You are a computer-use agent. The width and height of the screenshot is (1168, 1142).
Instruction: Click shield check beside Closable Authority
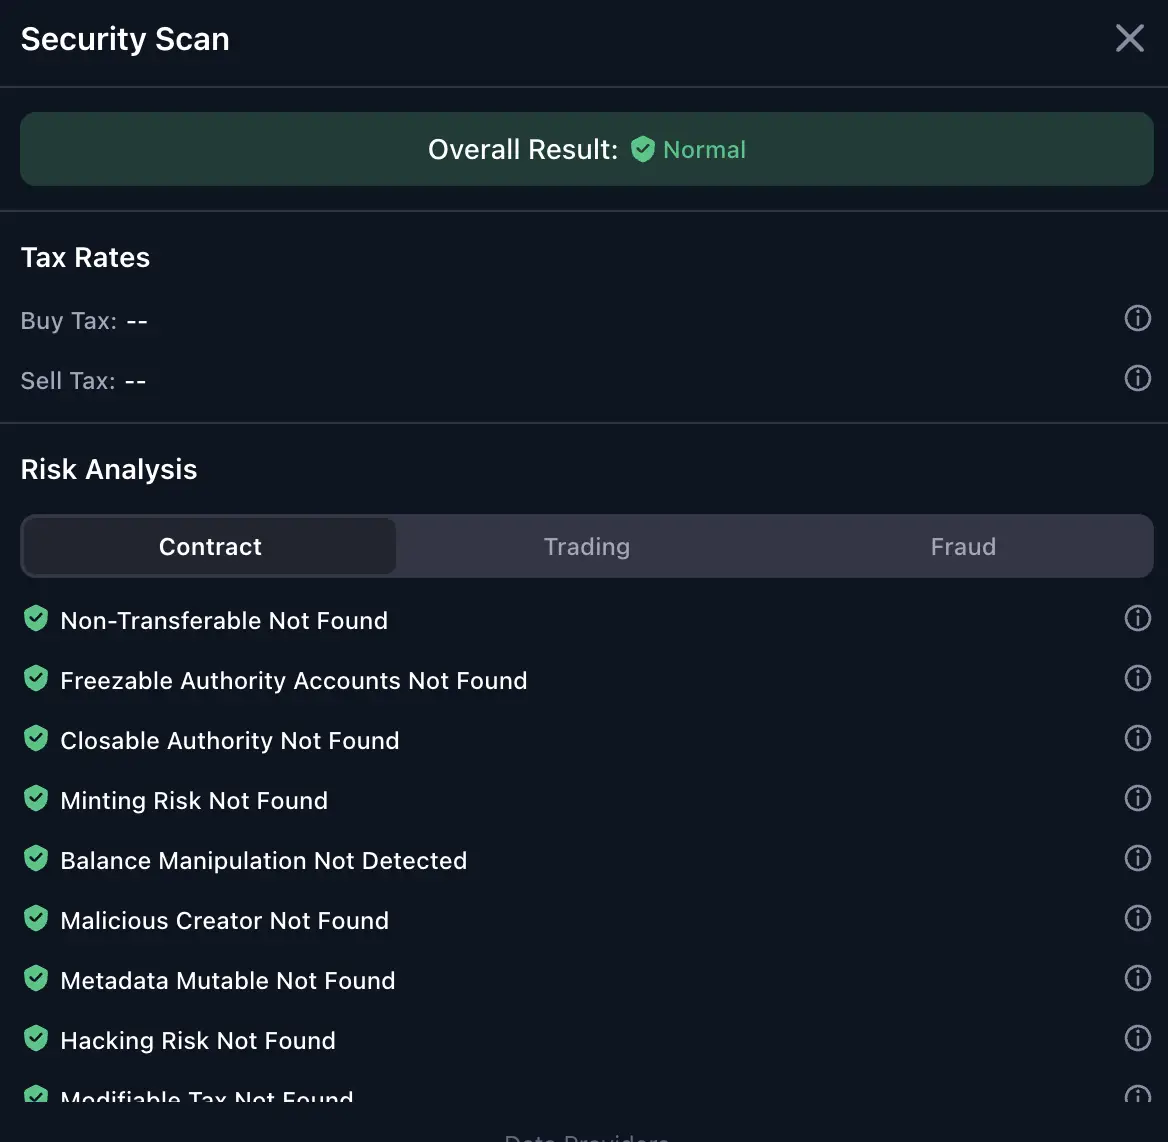[x=36, y=738]
